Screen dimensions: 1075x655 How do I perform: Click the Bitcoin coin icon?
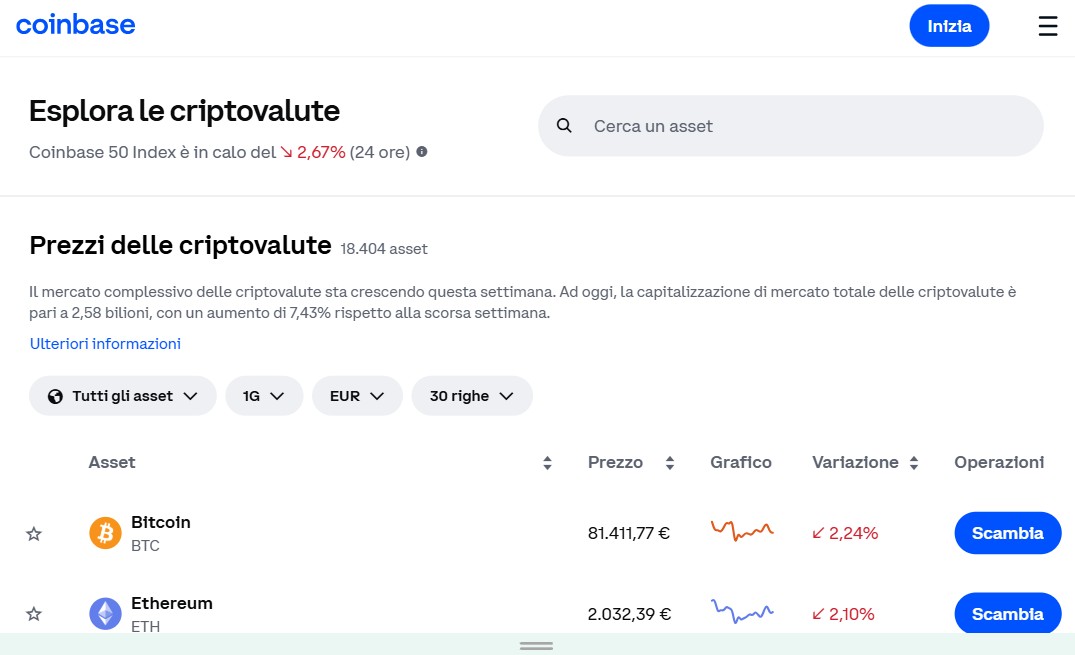pyautogui.click(x=105, y=533)
